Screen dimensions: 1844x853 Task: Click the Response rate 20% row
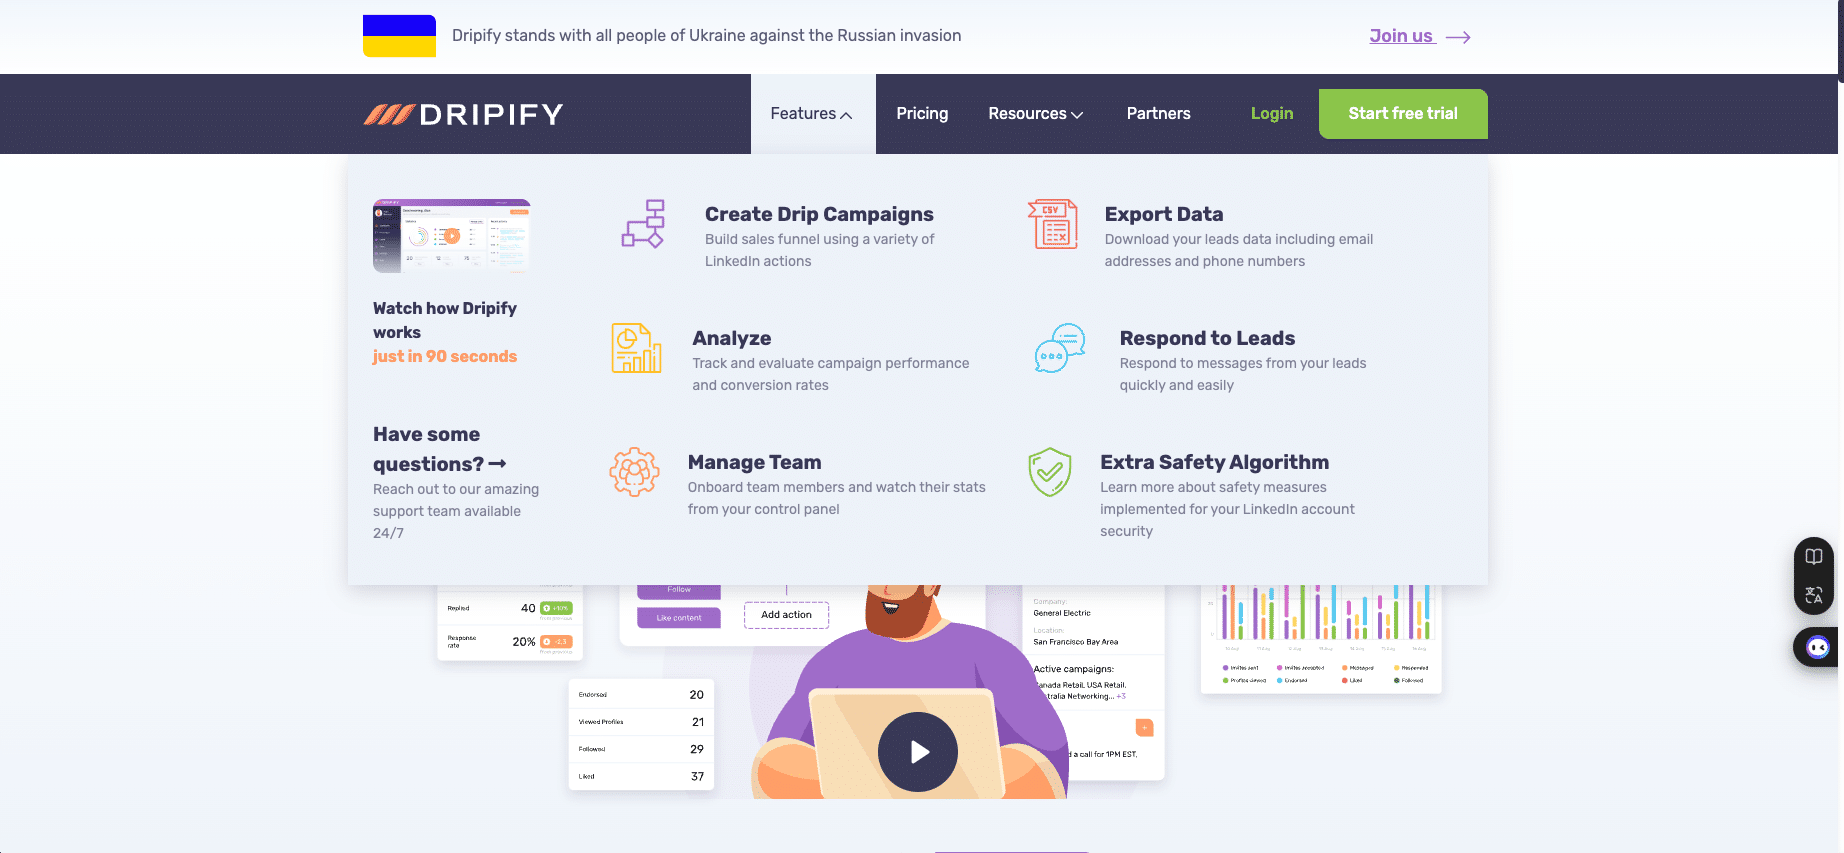coord(510,642)
